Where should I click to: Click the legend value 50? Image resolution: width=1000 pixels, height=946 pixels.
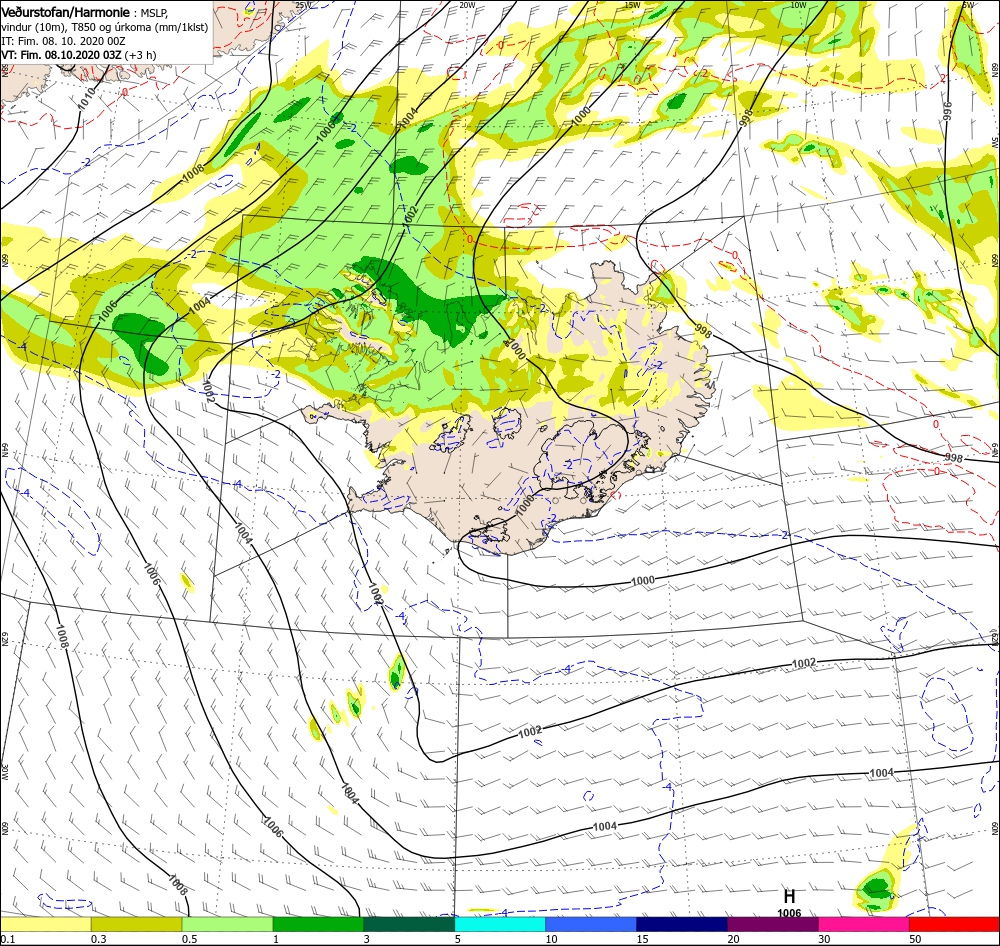tap(915, 939)
